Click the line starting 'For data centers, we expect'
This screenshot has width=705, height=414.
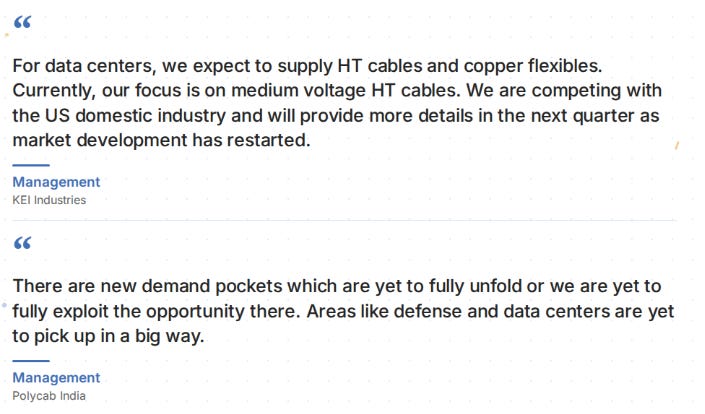coord(307,66)
